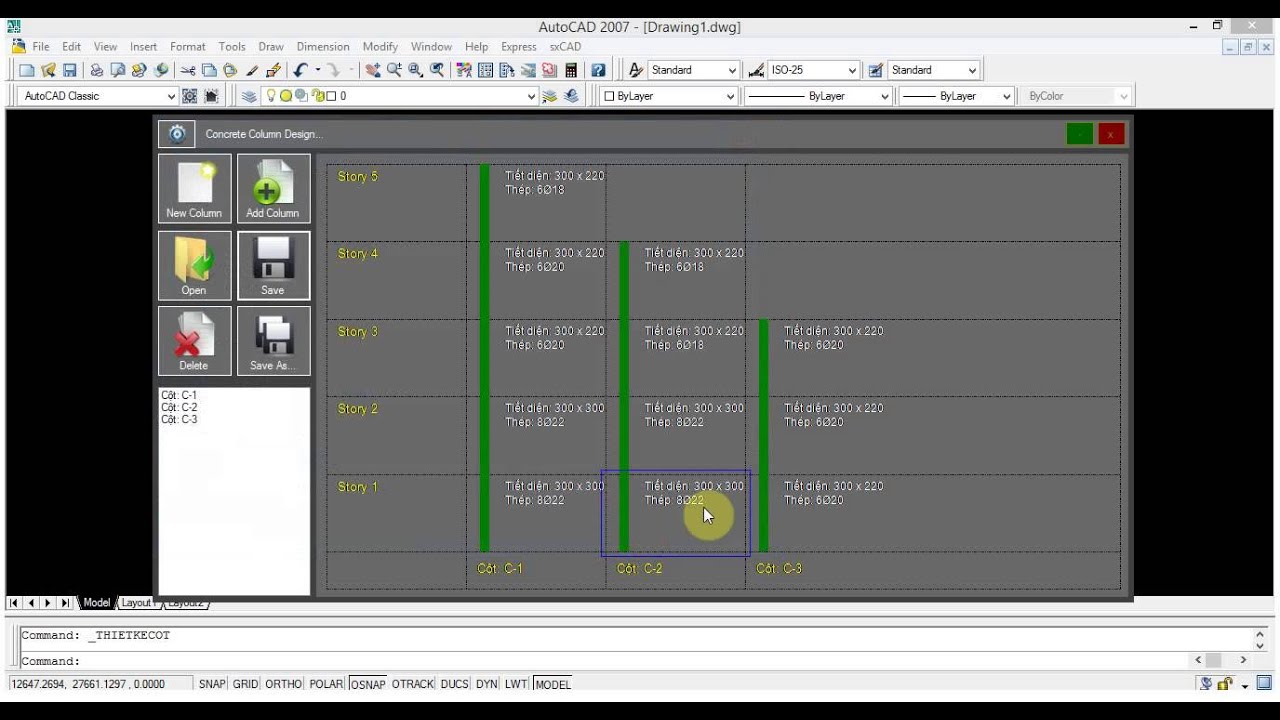Click the Save button in column panel
This screenshot has height=720, width=1280.
pyautogui.click(x=274, y=265)
